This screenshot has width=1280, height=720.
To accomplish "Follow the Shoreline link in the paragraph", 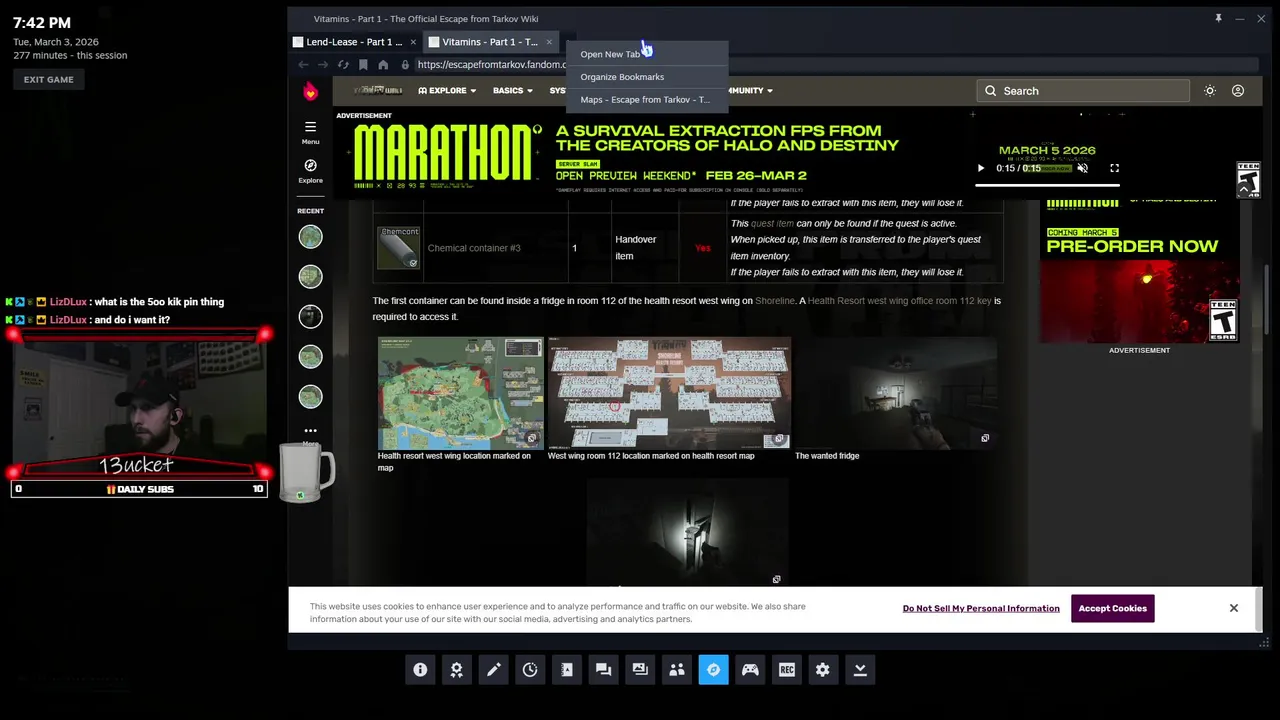I will point(775,301).
